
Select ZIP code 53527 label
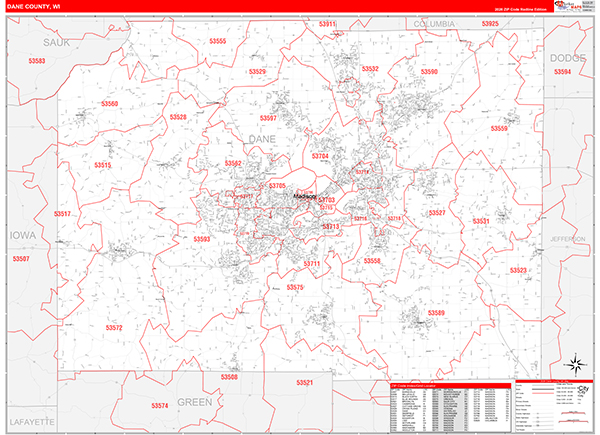[x=437, y=213]
